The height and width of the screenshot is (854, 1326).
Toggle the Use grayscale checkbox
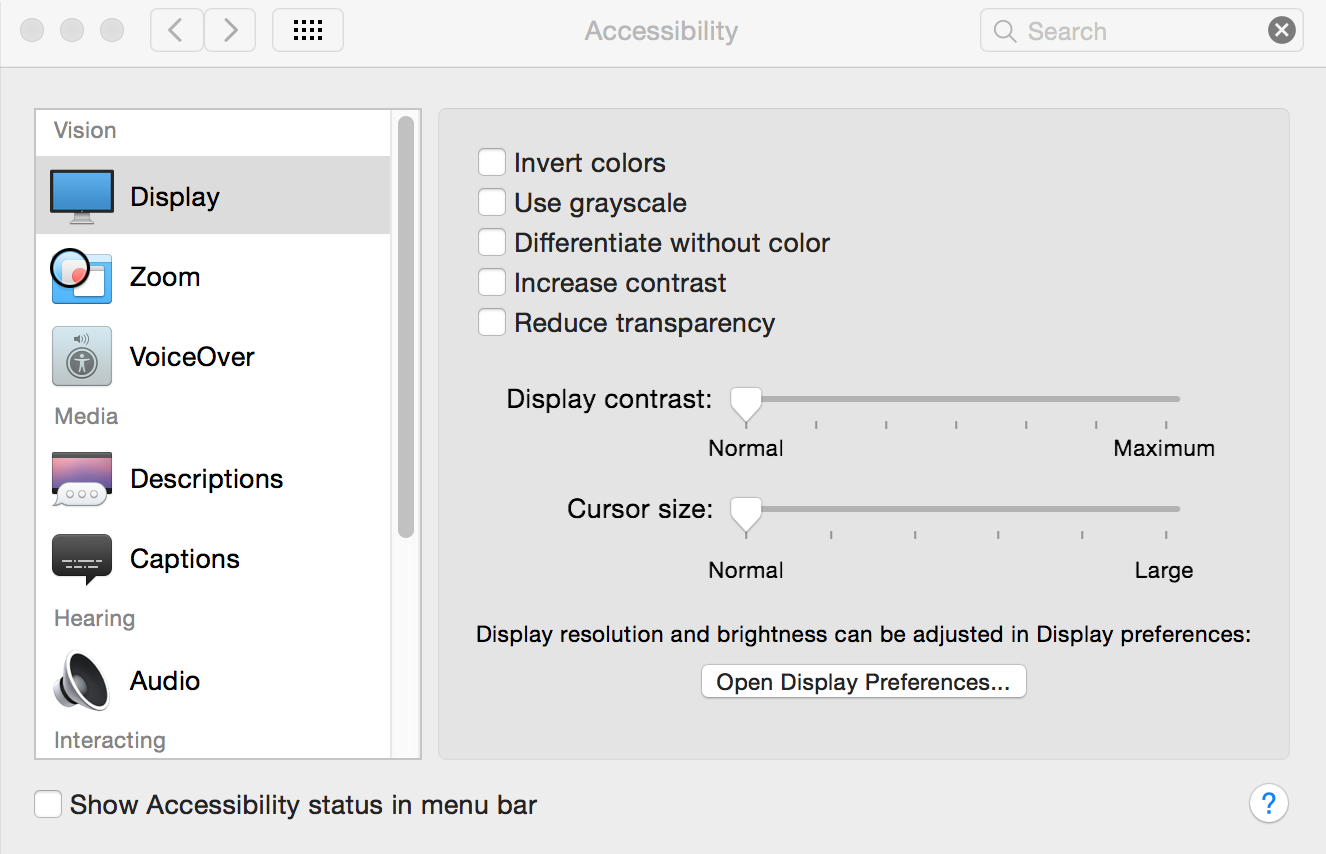(492, 203)
